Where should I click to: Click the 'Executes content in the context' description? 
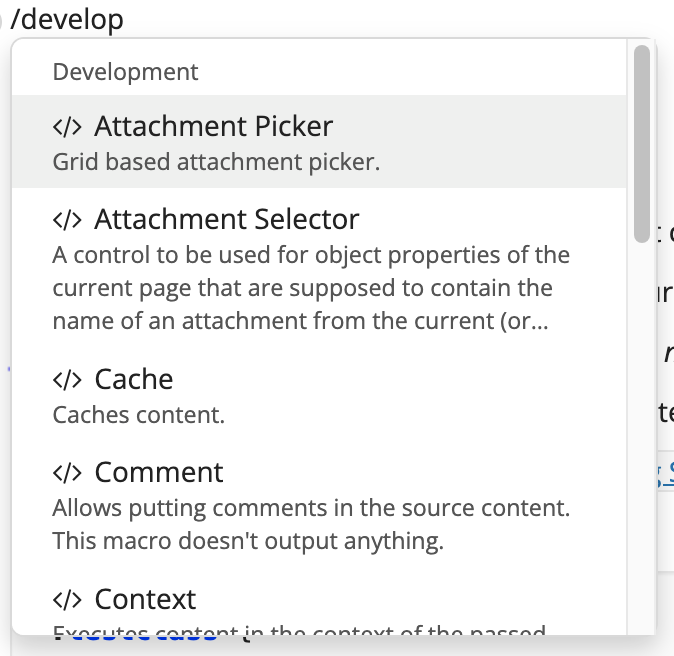tap(299, 632)
